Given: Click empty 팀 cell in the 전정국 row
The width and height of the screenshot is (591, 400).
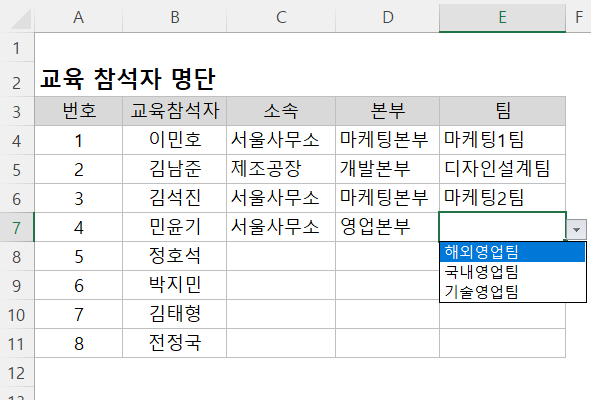Looking at the screenshot, I should (x=502, y=343).
